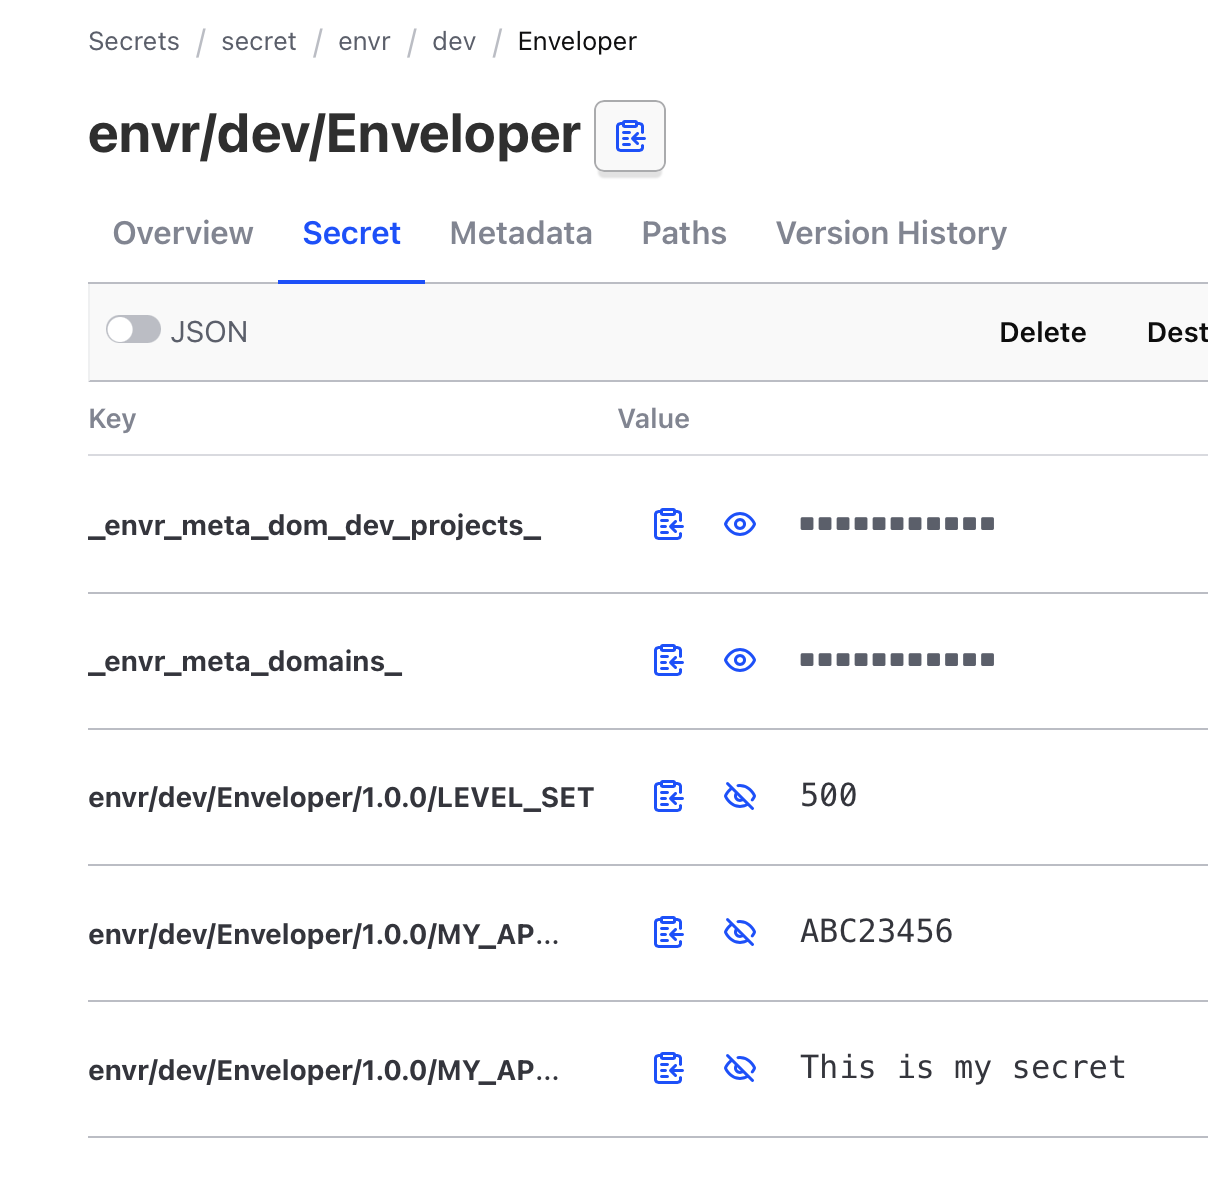Viewport: 1208px width, 1190px height.
Task: Copy the envr/dev/Enveloper path next to title
Action: point(630,136)
